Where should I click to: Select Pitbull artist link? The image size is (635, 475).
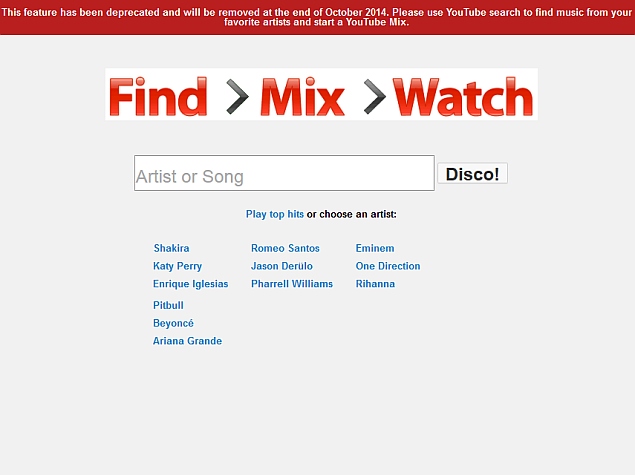[x=168, y=305]
